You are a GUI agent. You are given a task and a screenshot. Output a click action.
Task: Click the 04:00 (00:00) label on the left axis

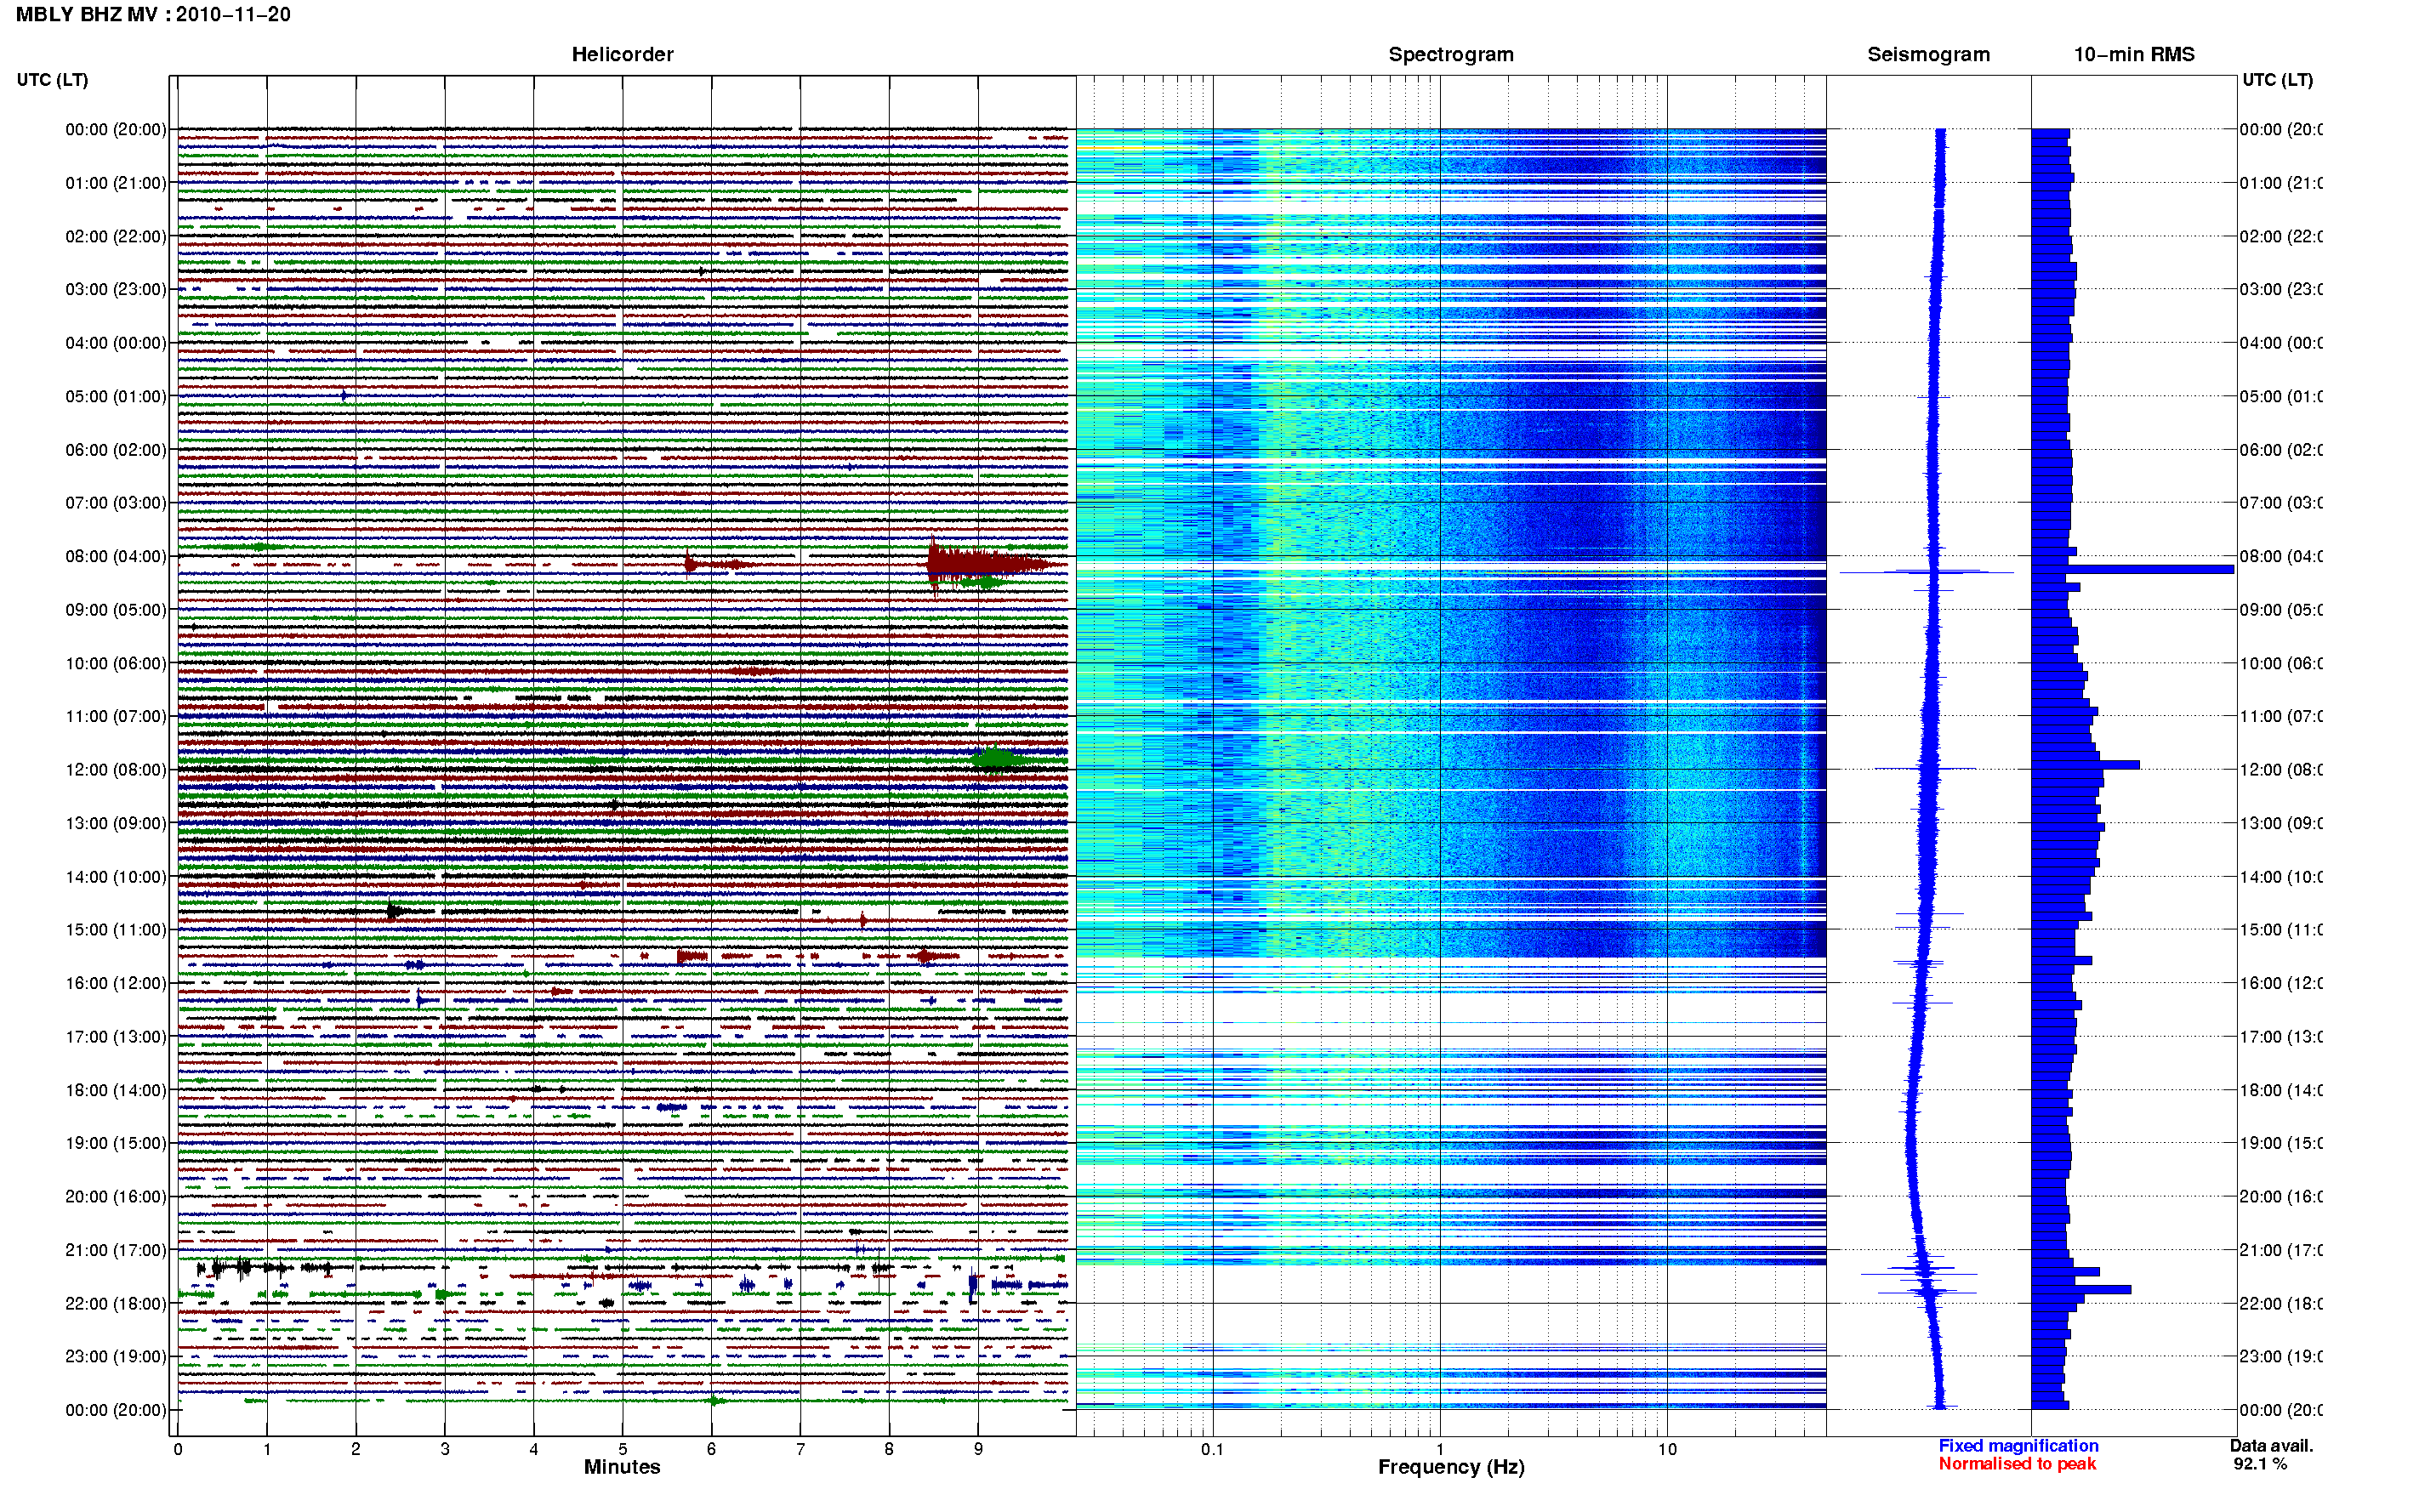coord(116,343)
